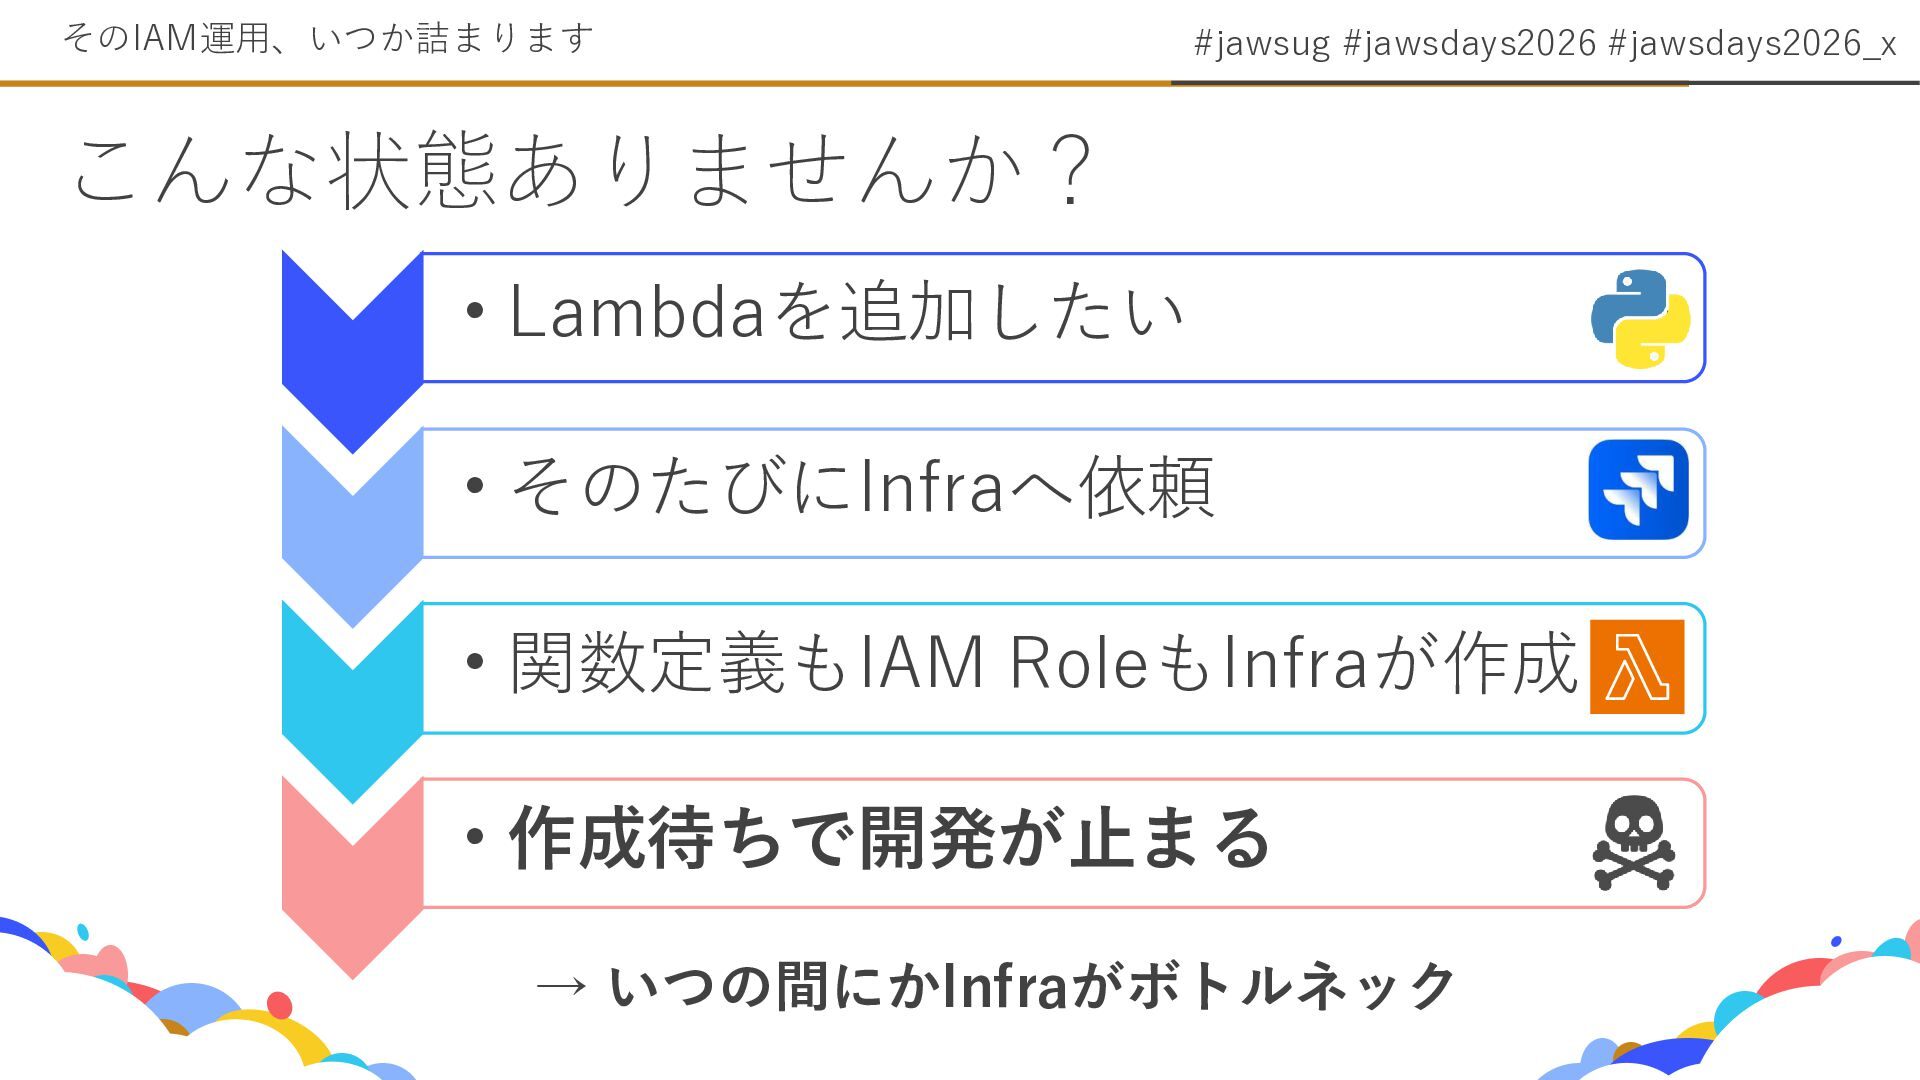Click the header title そのIAM運用、いつか詰まります
Screen dimensions: 1920x1080
coord(328,38)
